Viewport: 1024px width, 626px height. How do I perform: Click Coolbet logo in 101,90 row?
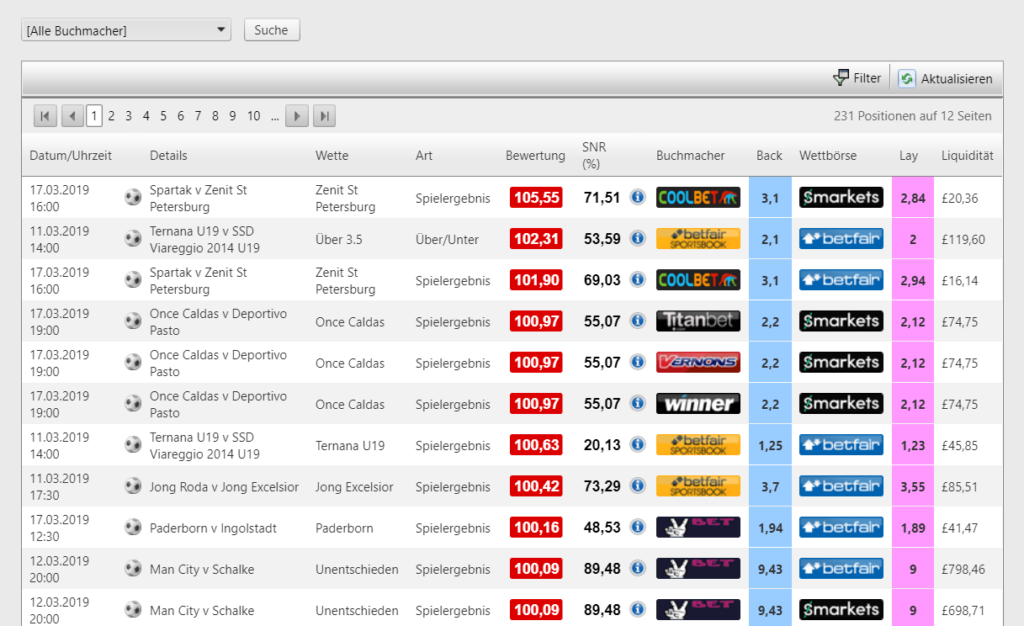point(698,279)
